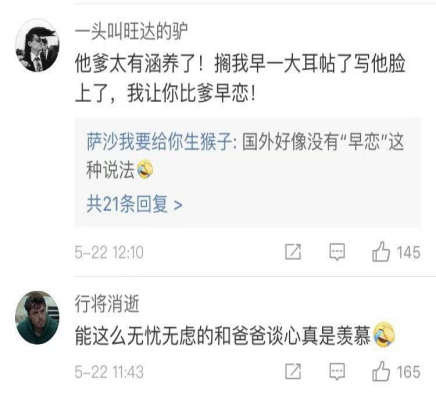Screen dimensions: 436x396
Task: Click the timestamp 5-22 12:10
Action: click(109, 252)
